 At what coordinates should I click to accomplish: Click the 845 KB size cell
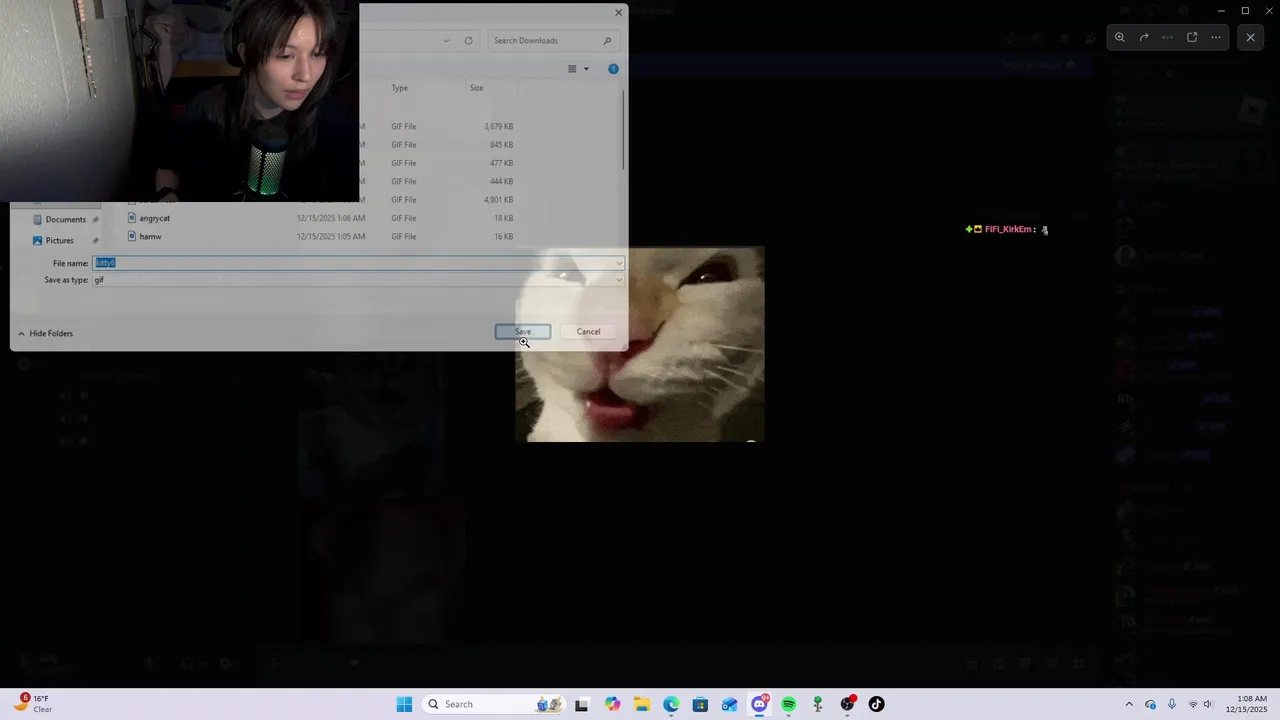coord(501,145)
